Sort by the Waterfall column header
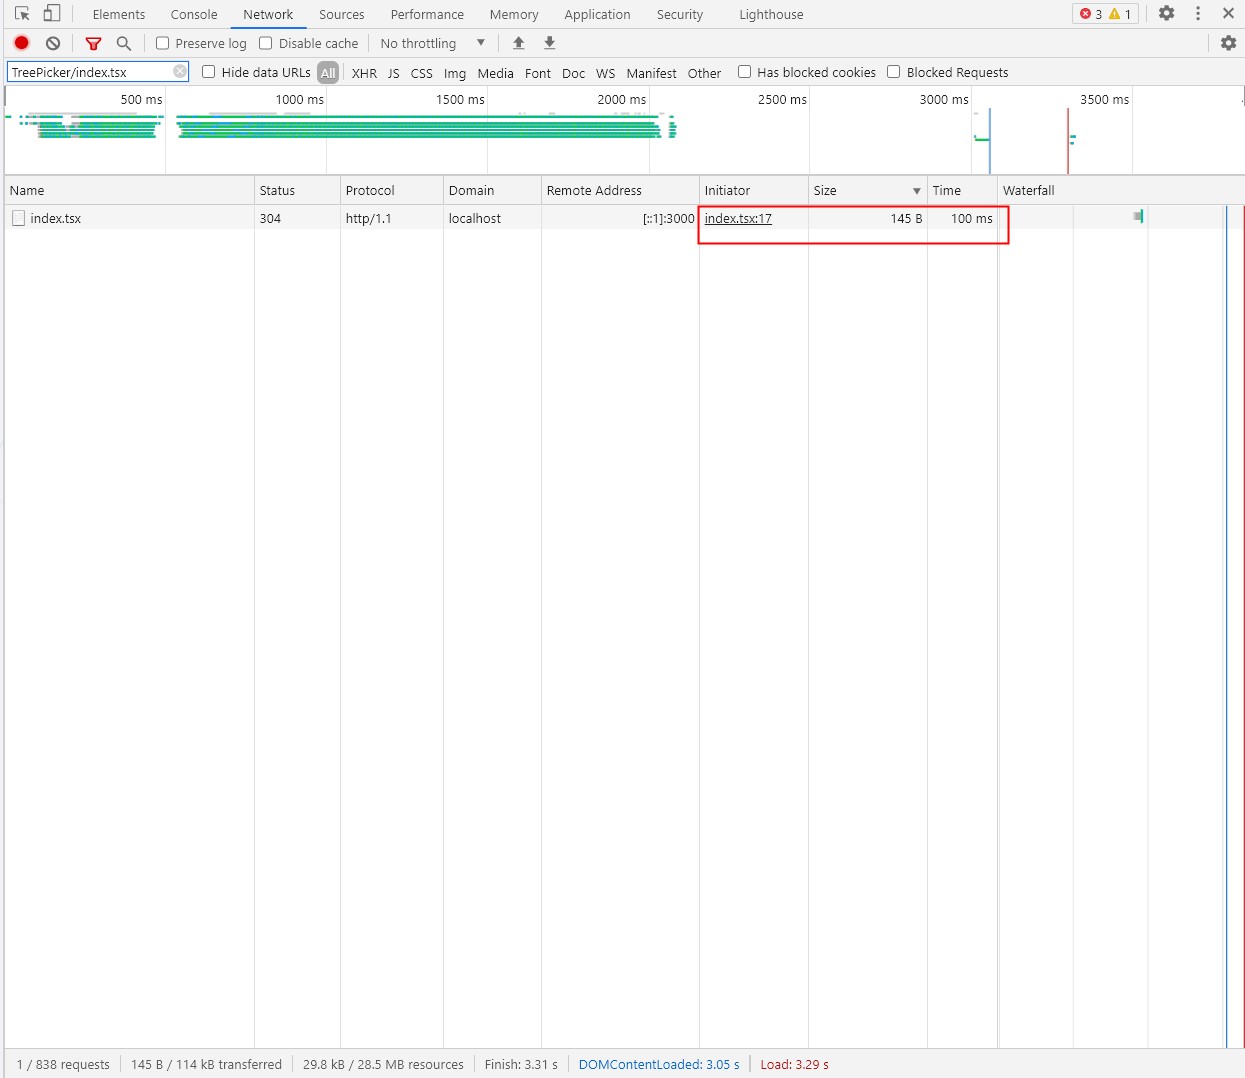 (1121, 190)
